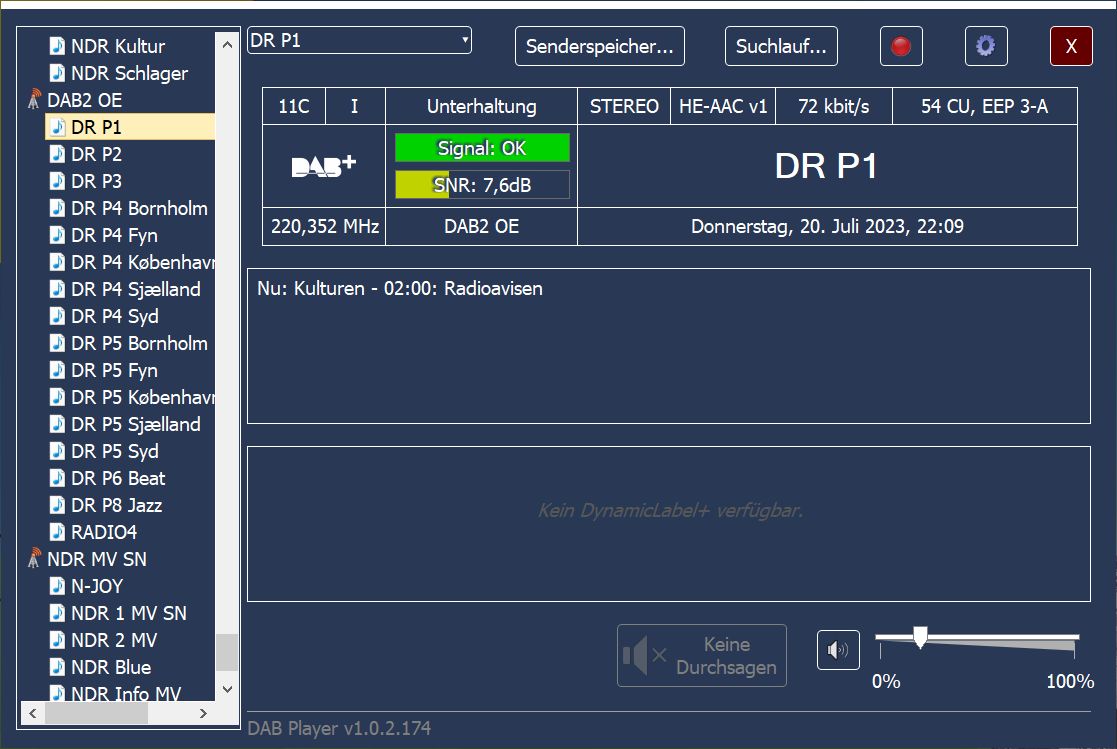Click the DAB+ logo icon
This screenshot has width=1117, height=749.
point(323,166)
